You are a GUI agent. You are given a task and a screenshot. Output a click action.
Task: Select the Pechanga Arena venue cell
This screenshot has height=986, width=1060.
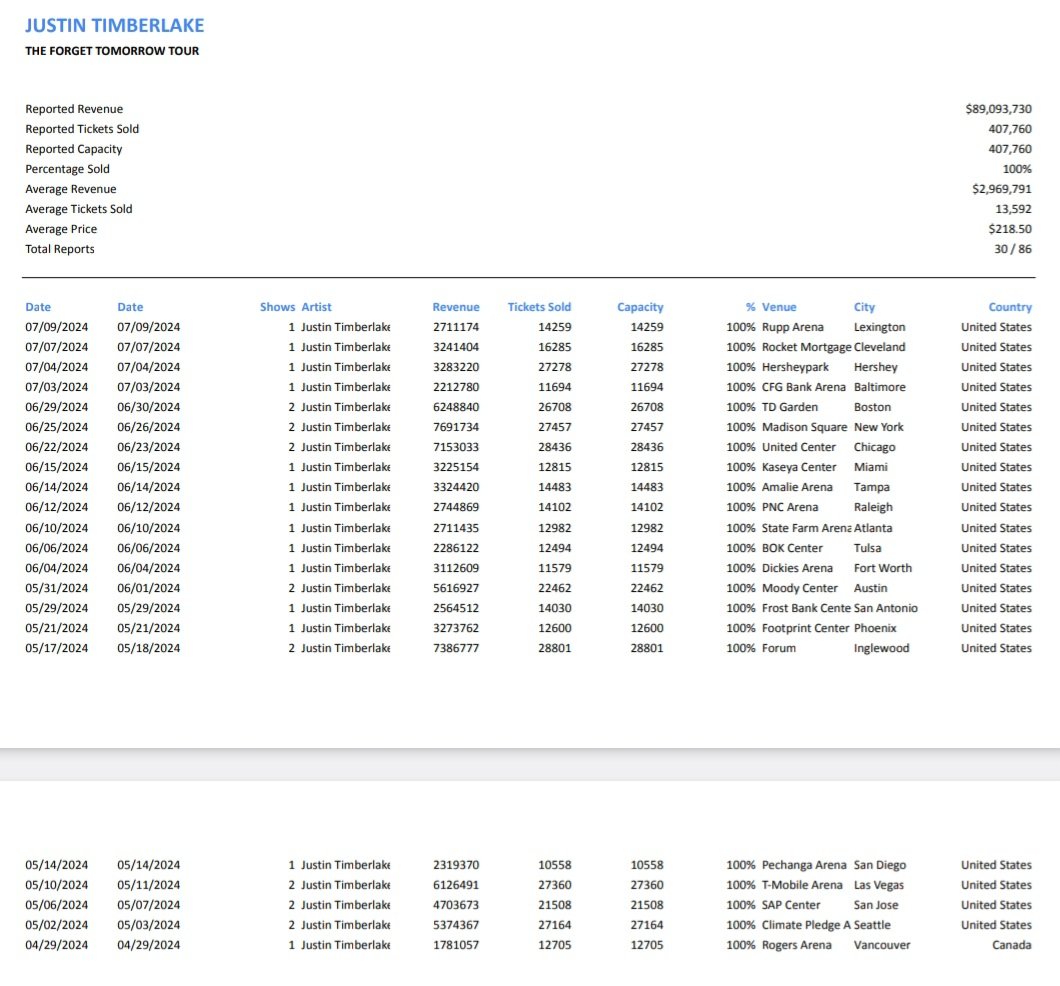[804, 865]
